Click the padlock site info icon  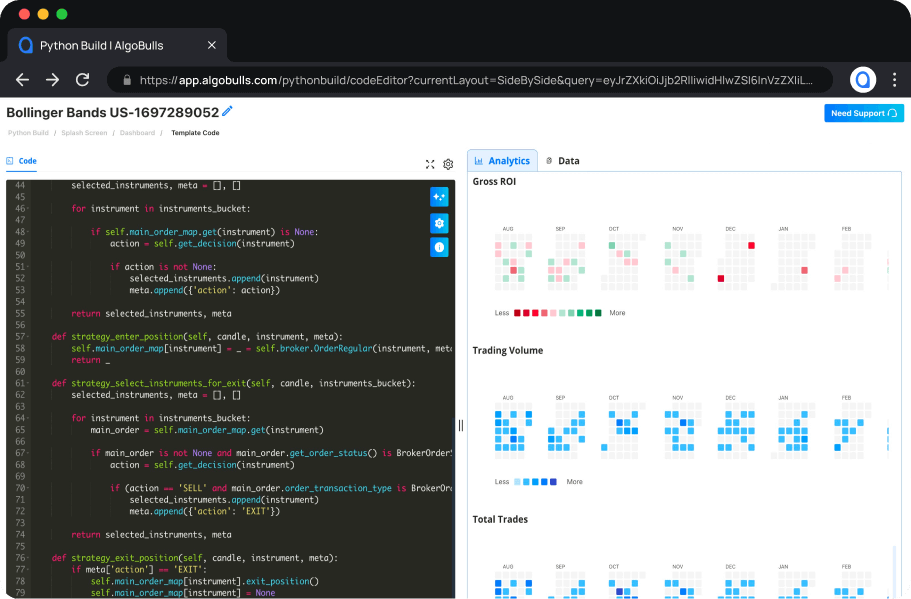pos(127,80)
